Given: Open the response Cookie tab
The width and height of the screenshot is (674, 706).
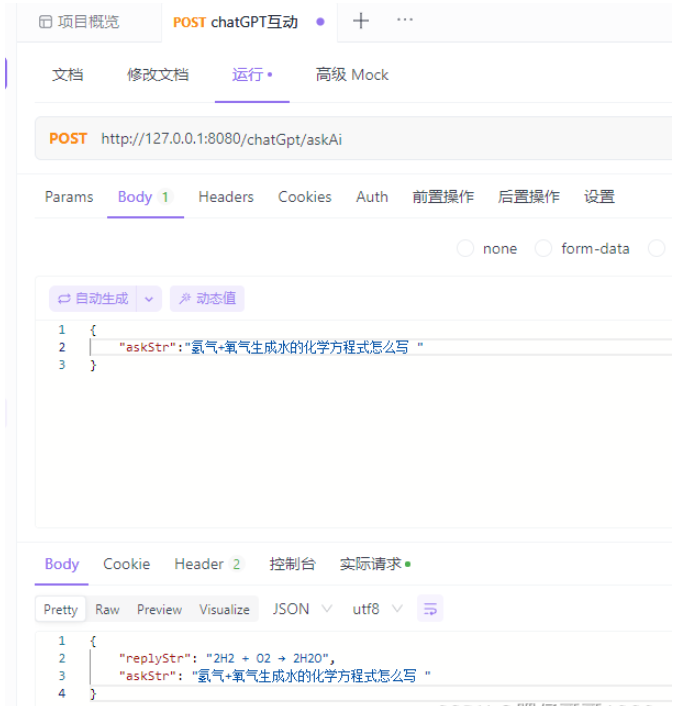Looking at the screenshot, I should tap(127, 564).
